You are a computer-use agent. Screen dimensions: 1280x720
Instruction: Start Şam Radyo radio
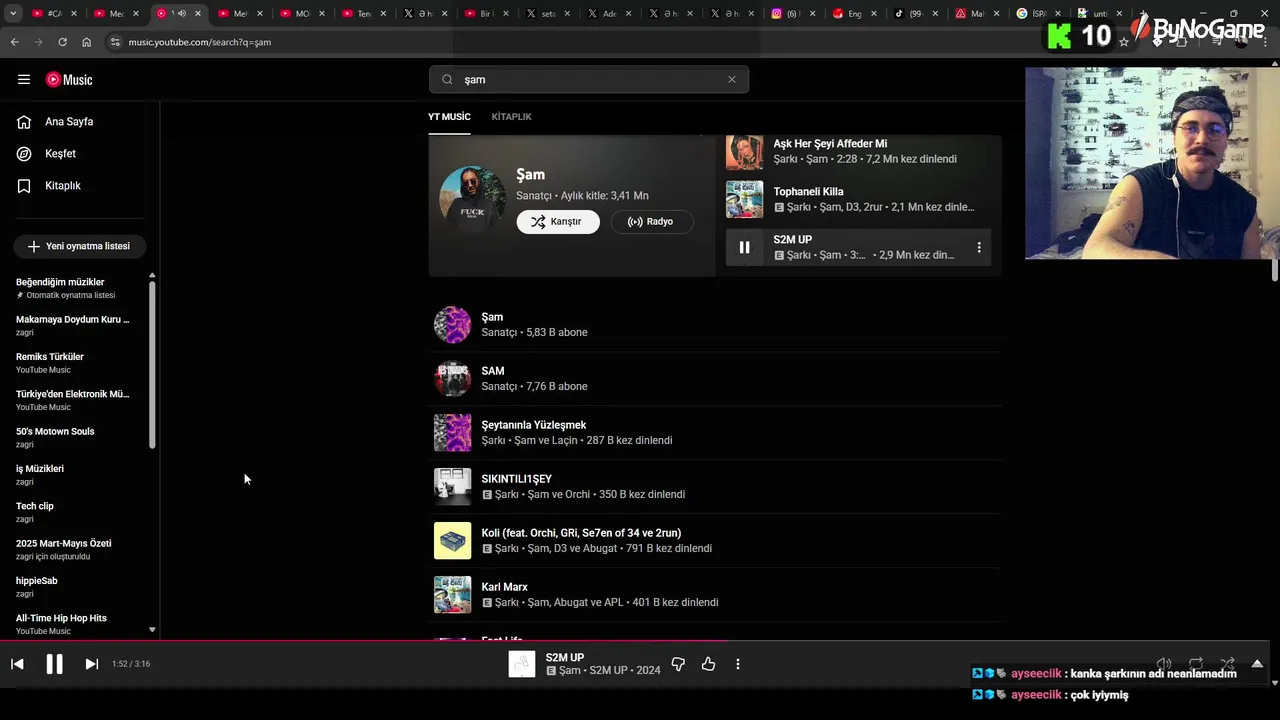tap(651, 222)
